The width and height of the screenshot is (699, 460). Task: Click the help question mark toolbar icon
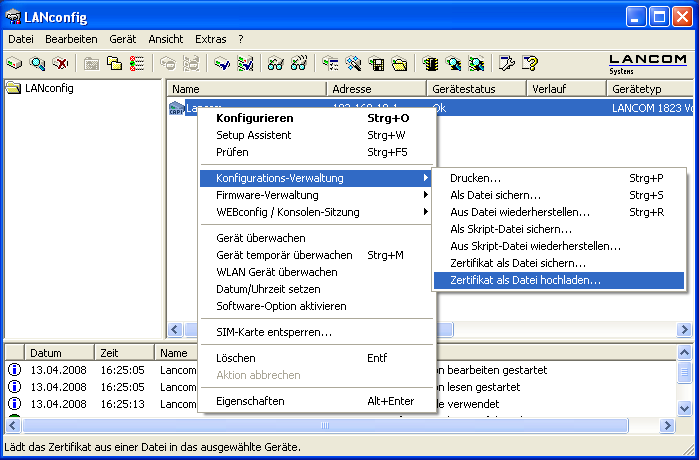point(530,63)
